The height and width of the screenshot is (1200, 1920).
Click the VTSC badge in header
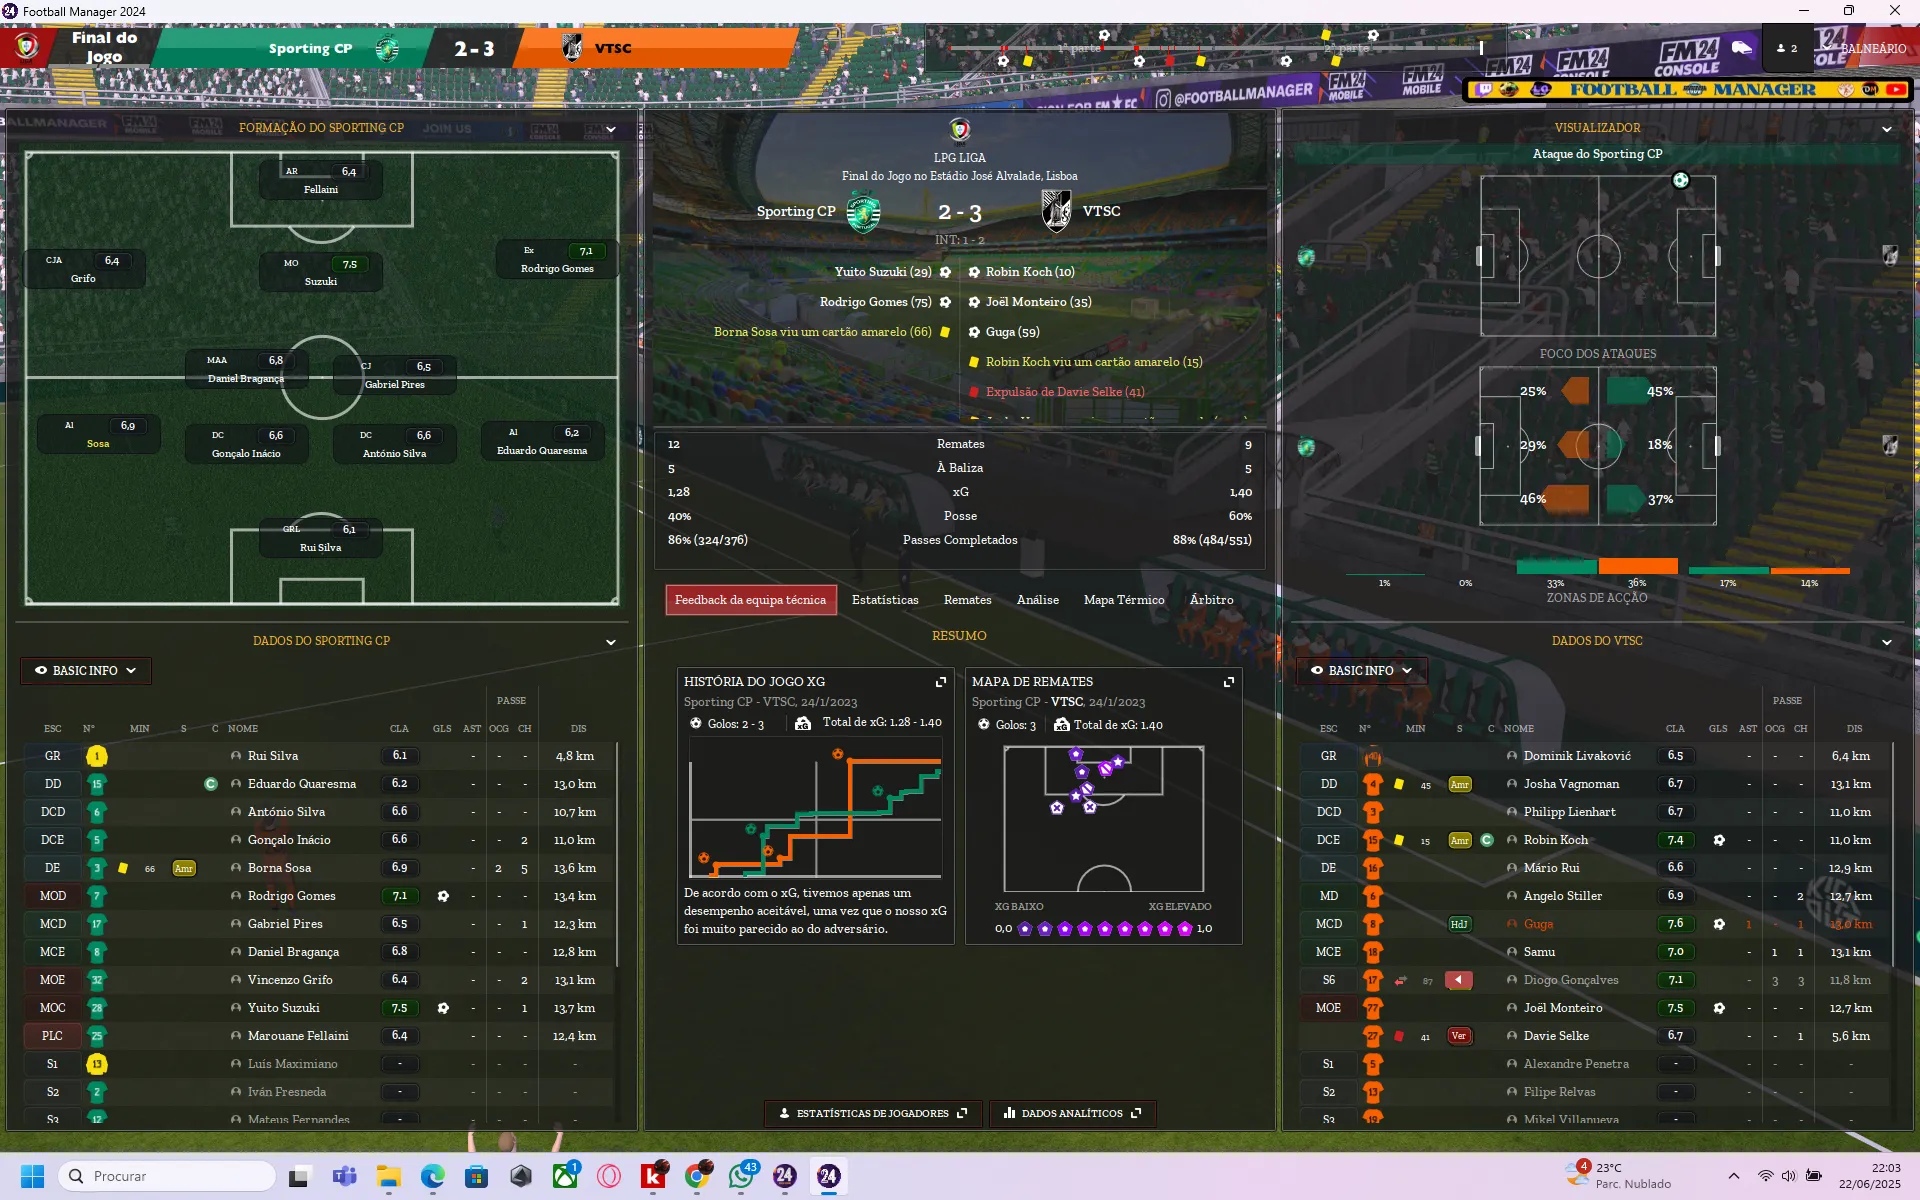coord(571,48)
